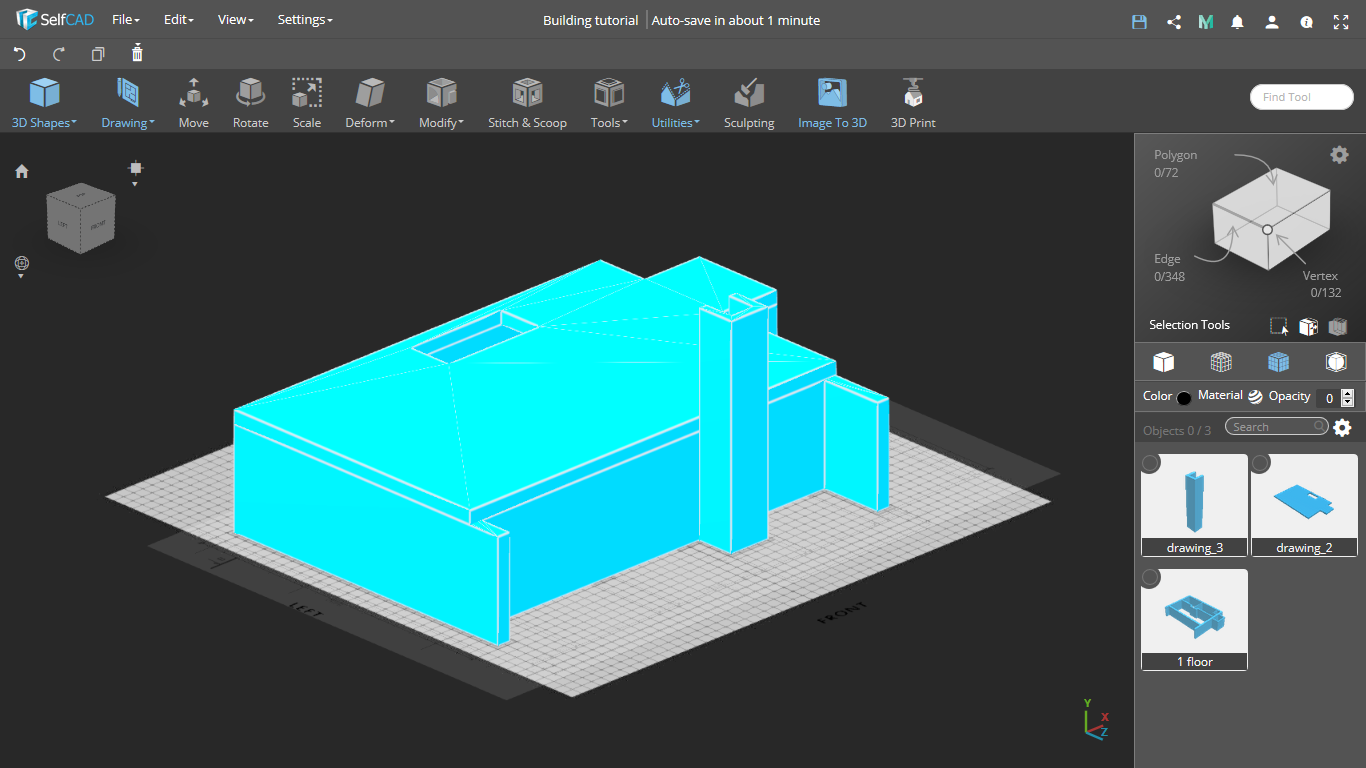Click the Objects search field

1277,427
